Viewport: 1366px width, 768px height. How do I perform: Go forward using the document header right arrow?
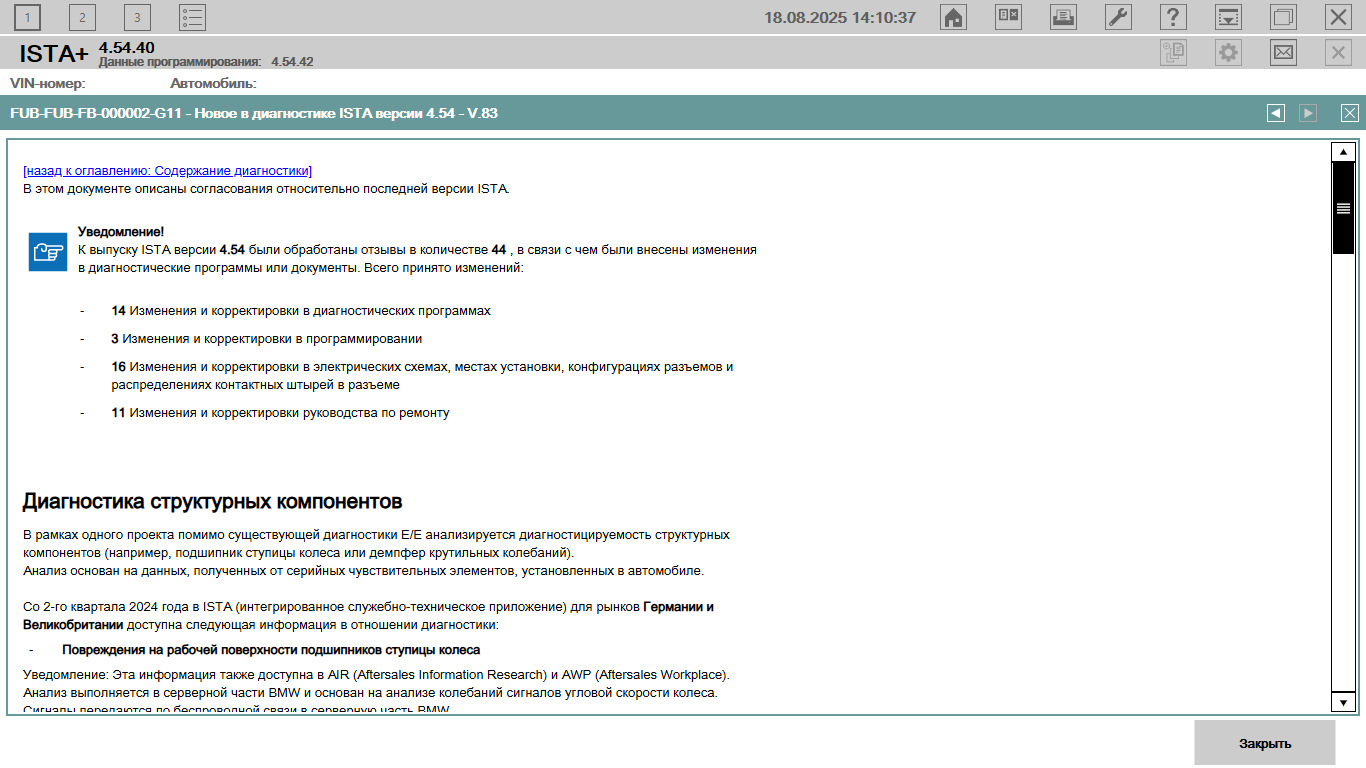1308,113
